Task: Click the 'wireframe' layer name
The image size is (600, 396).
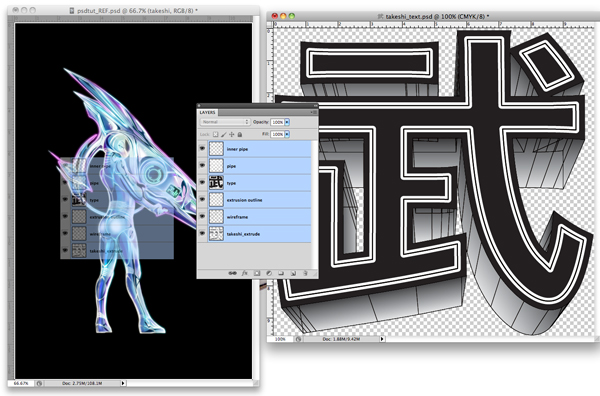Action: pyautogui.click(x=237, y=217)
